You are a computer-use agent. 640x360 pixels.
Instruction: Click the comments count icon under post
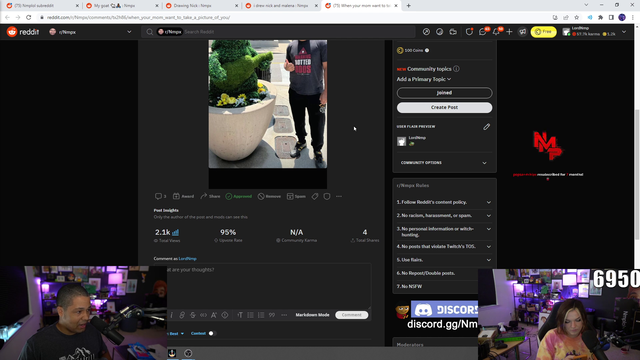(160, 196)
